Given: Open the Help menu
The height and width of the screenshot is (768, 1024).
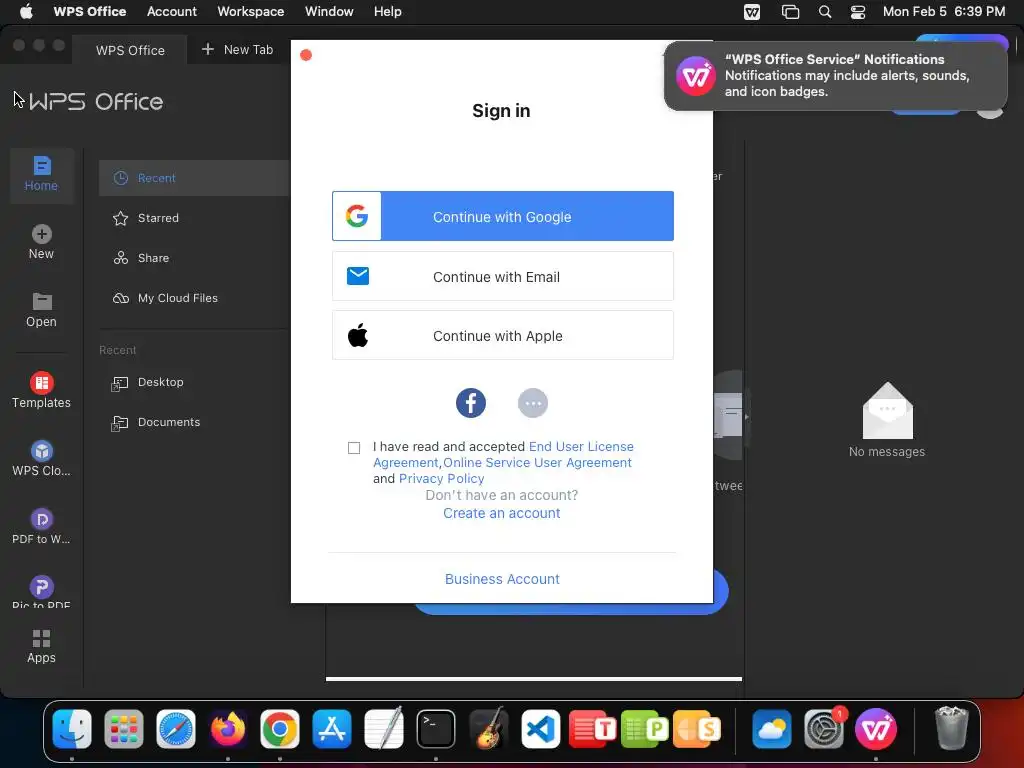Looking at the screenshot, I should (388, 12).
